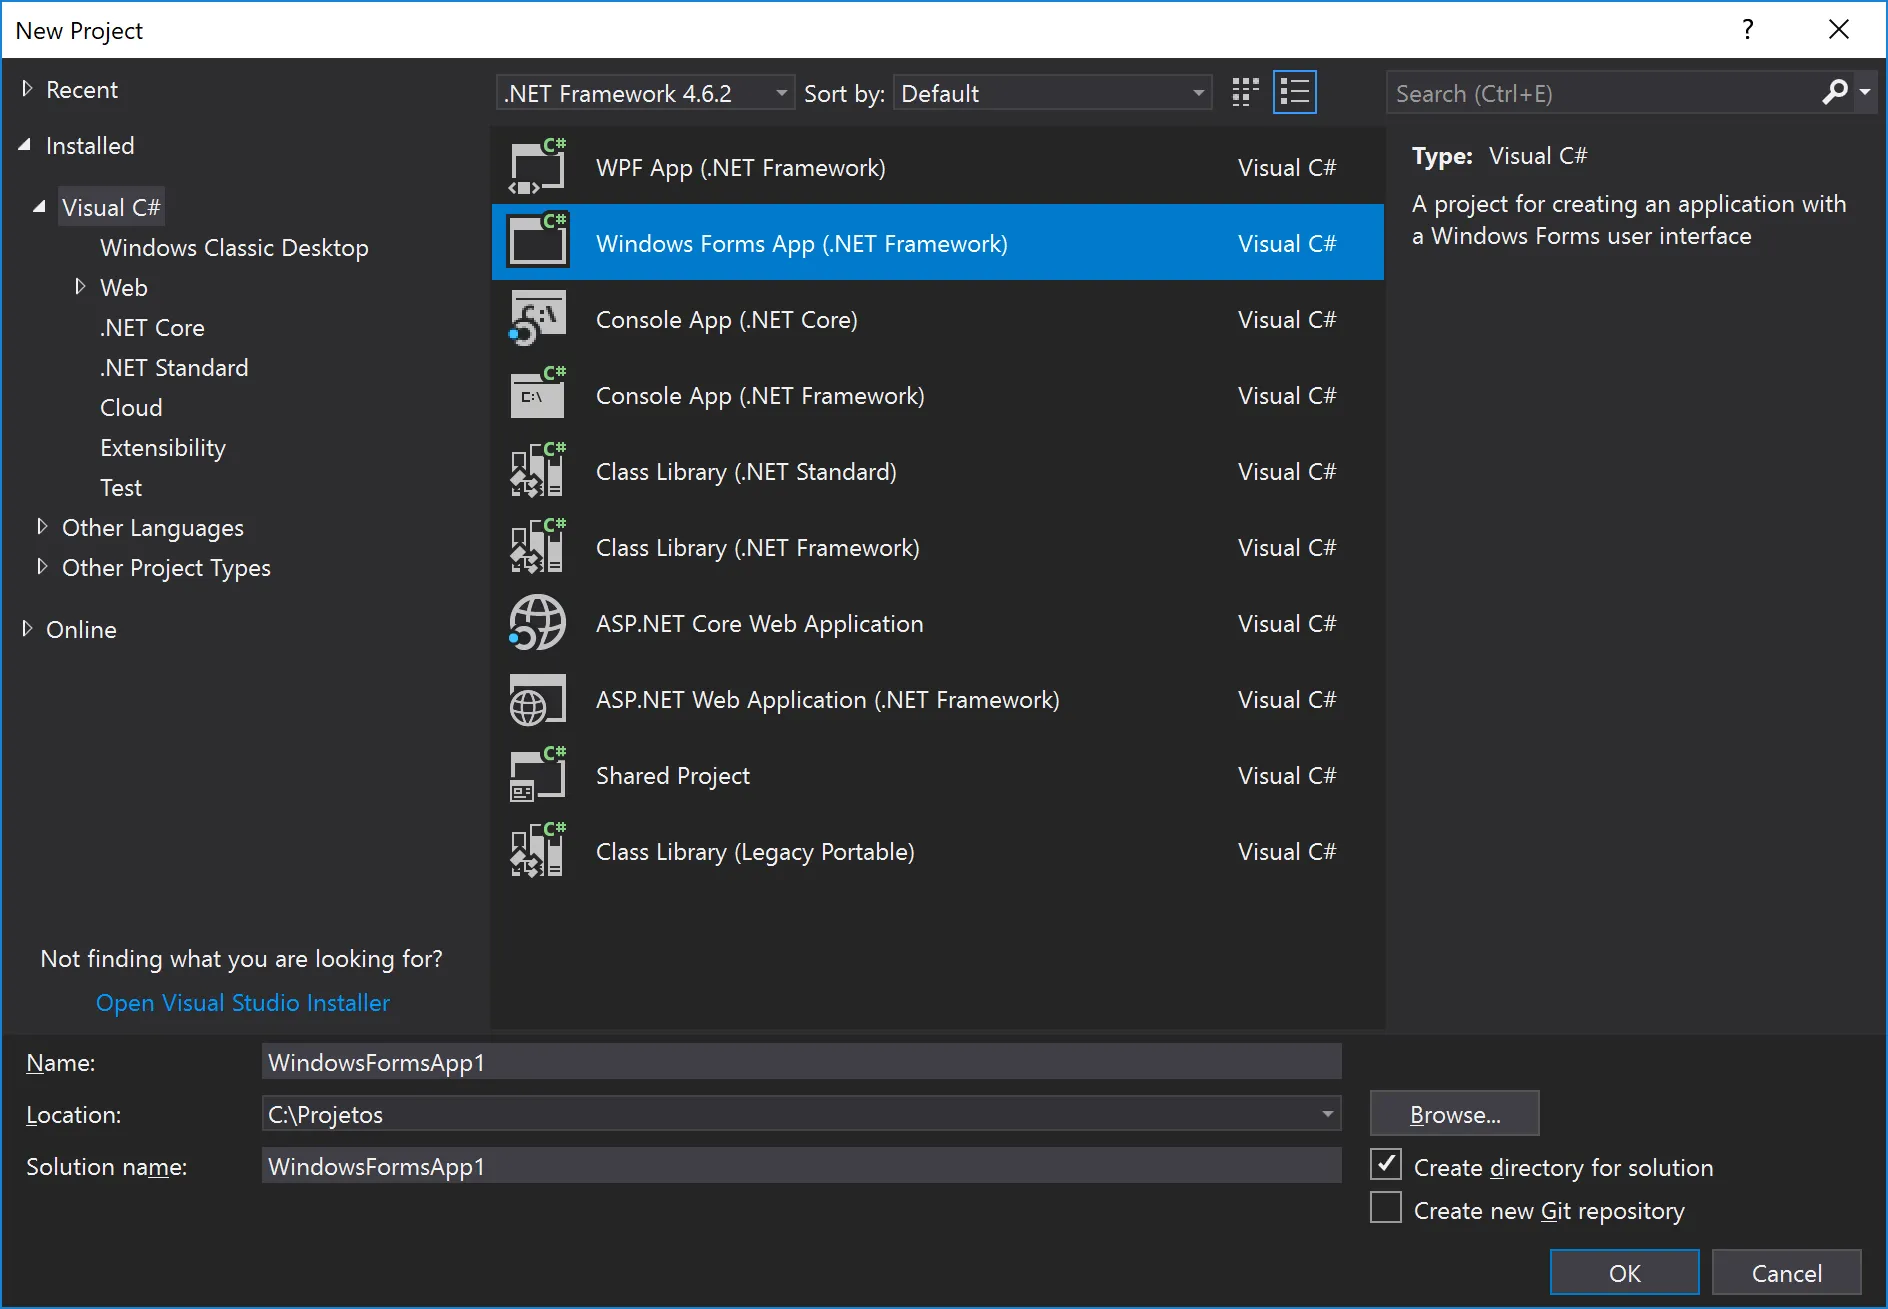Uncheck Create directory for solution

[x=1386, y=1165]
